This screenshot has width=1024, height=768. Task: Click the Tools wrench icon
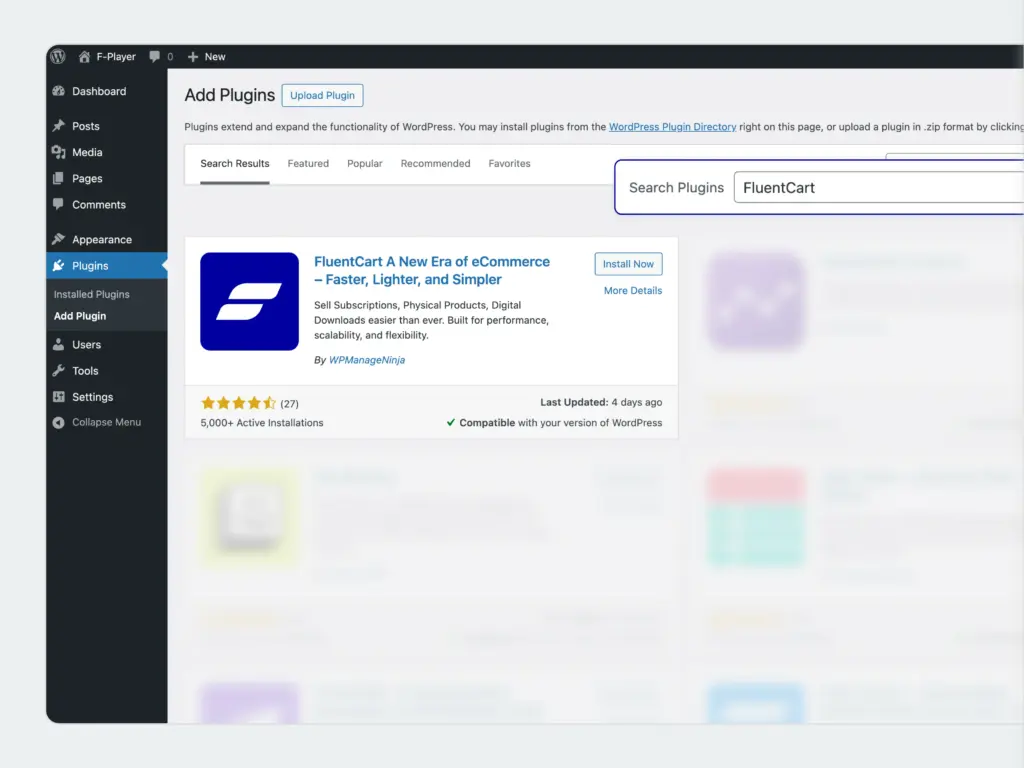click(x=59, y=370)
